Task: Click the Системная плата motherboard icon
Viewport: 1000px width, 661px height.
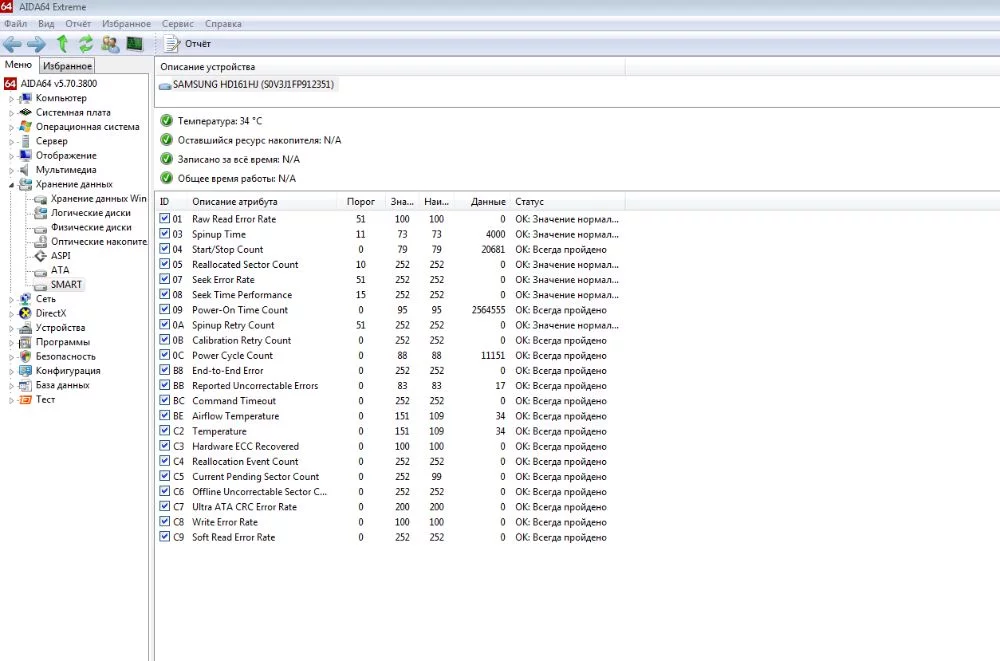Action: point(26,112)
